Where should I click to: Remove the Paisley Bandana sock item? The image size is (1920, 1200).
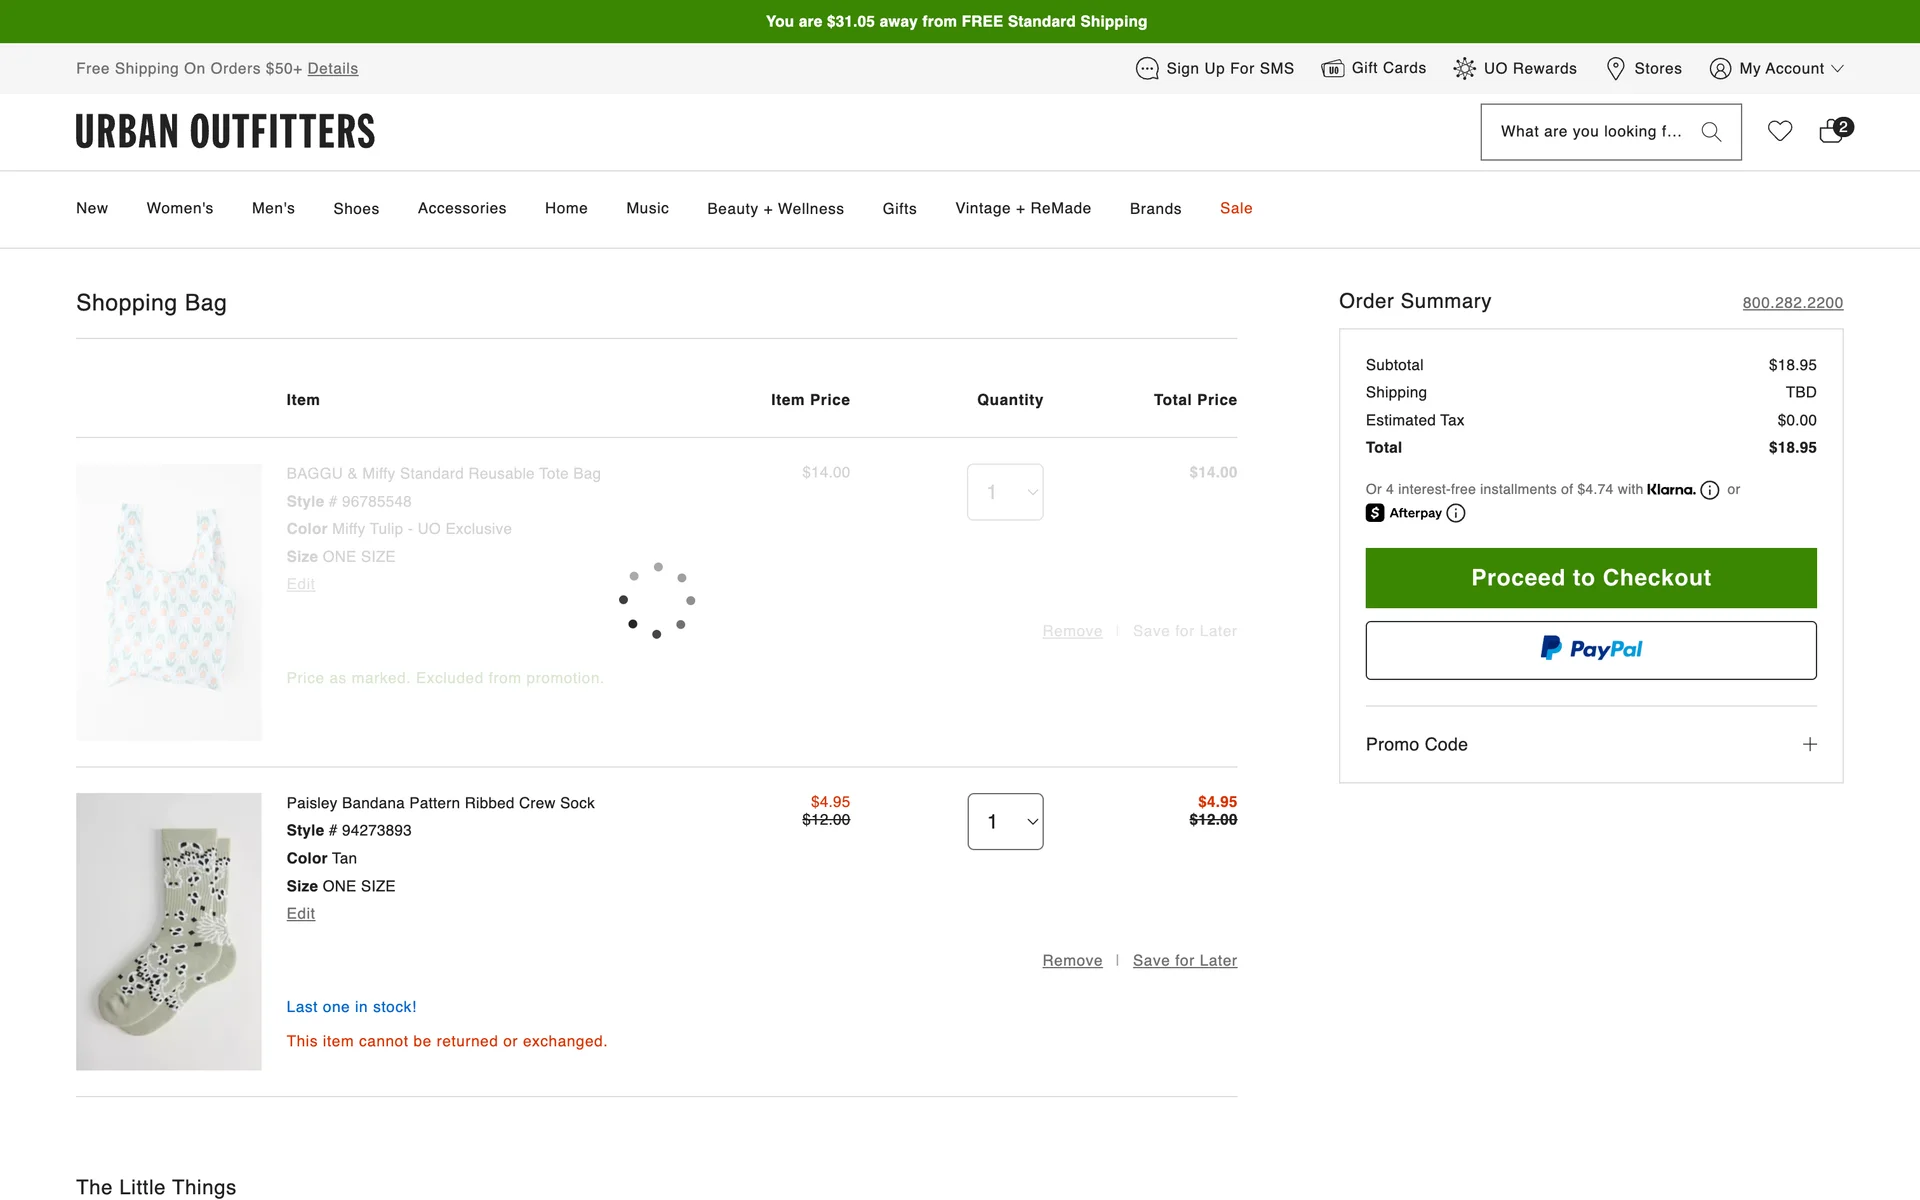(1072, 960)
